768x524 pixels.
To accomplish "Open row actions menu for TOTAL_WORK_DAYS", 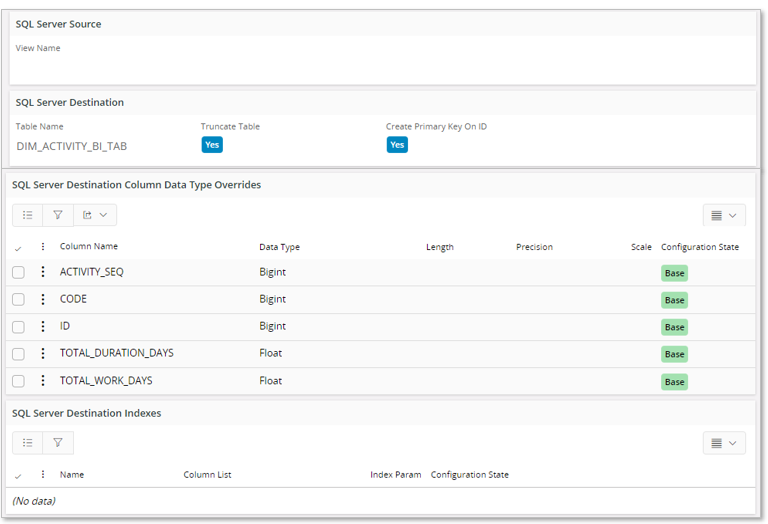I will (43, 380).
